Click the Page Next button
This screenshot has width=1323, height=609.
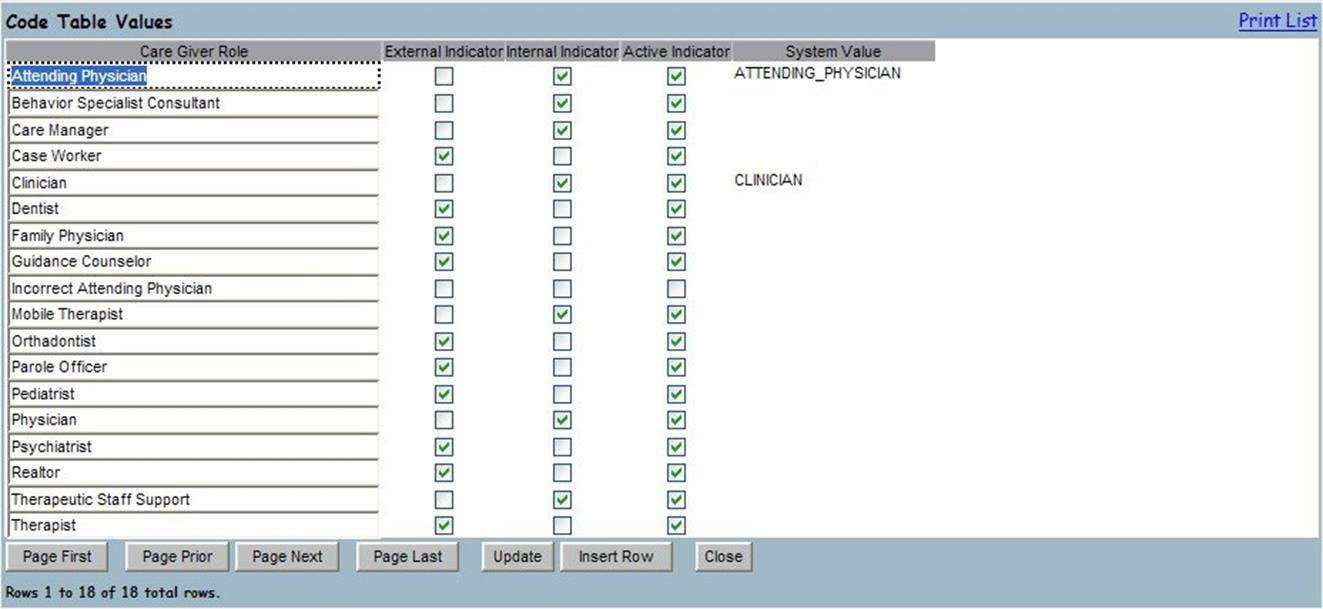click(287, 556)
